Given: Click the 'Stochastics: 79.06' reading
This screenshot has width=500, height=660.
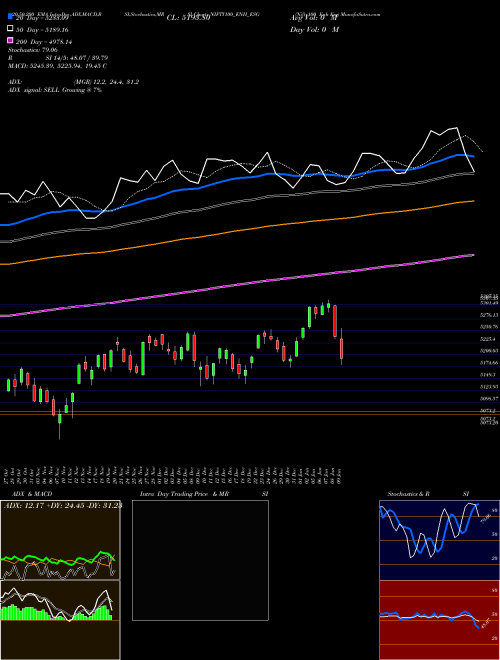Looking at the screenshot, I should [33, 50].
